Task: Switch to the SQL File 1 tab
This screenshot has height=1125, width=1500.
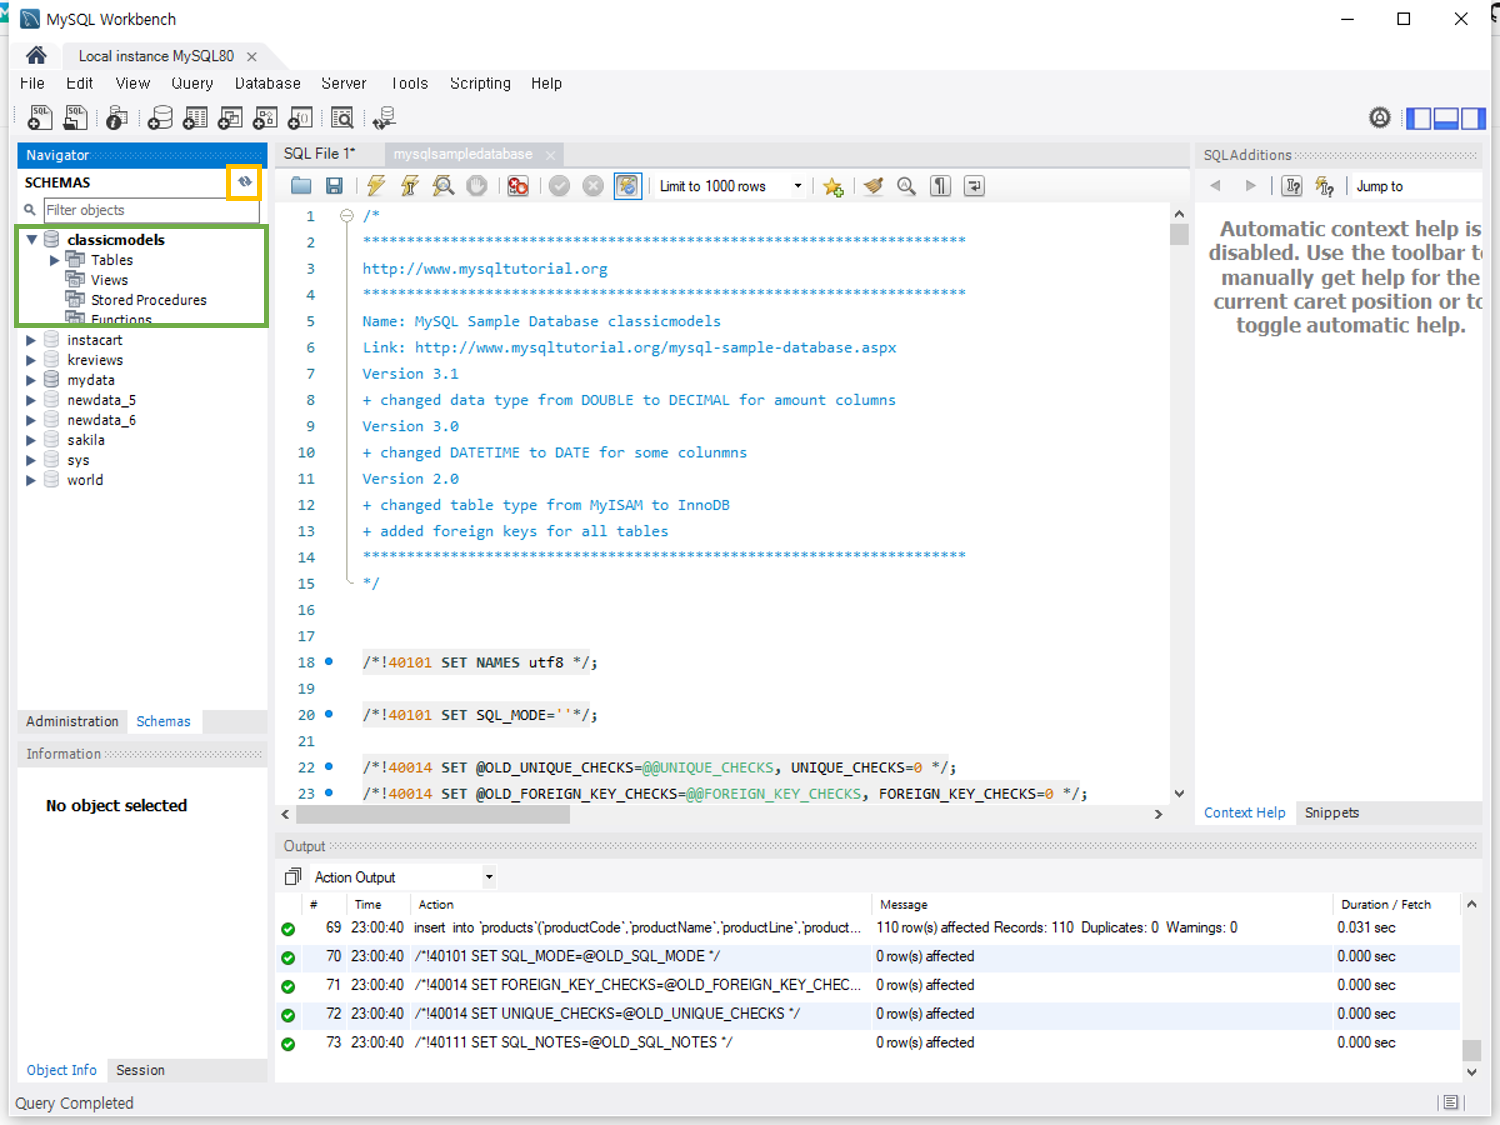Action: [x=319, y=154]
